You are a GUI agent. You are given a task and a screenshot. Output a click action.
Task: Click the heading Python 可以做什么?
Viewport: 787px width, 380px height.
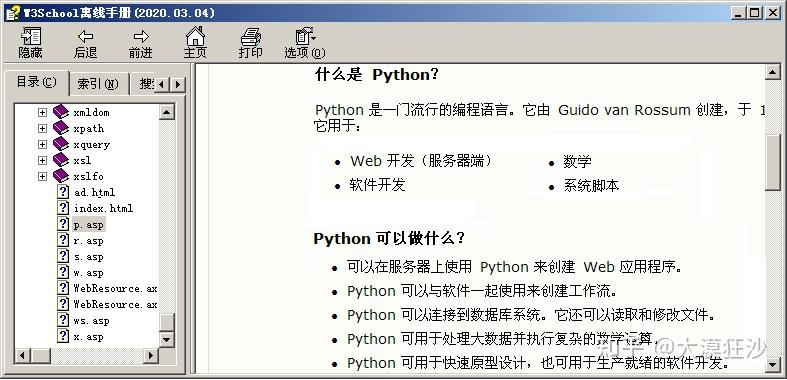click(389, 238)
